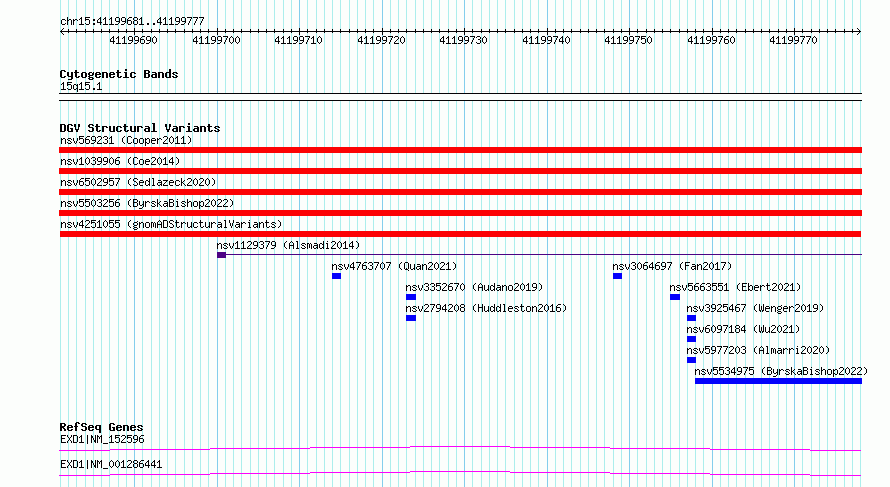Click ruler position 41199750
Image resolution: width=890 pixels, height=487 pixels.
(x=629, y=40)
